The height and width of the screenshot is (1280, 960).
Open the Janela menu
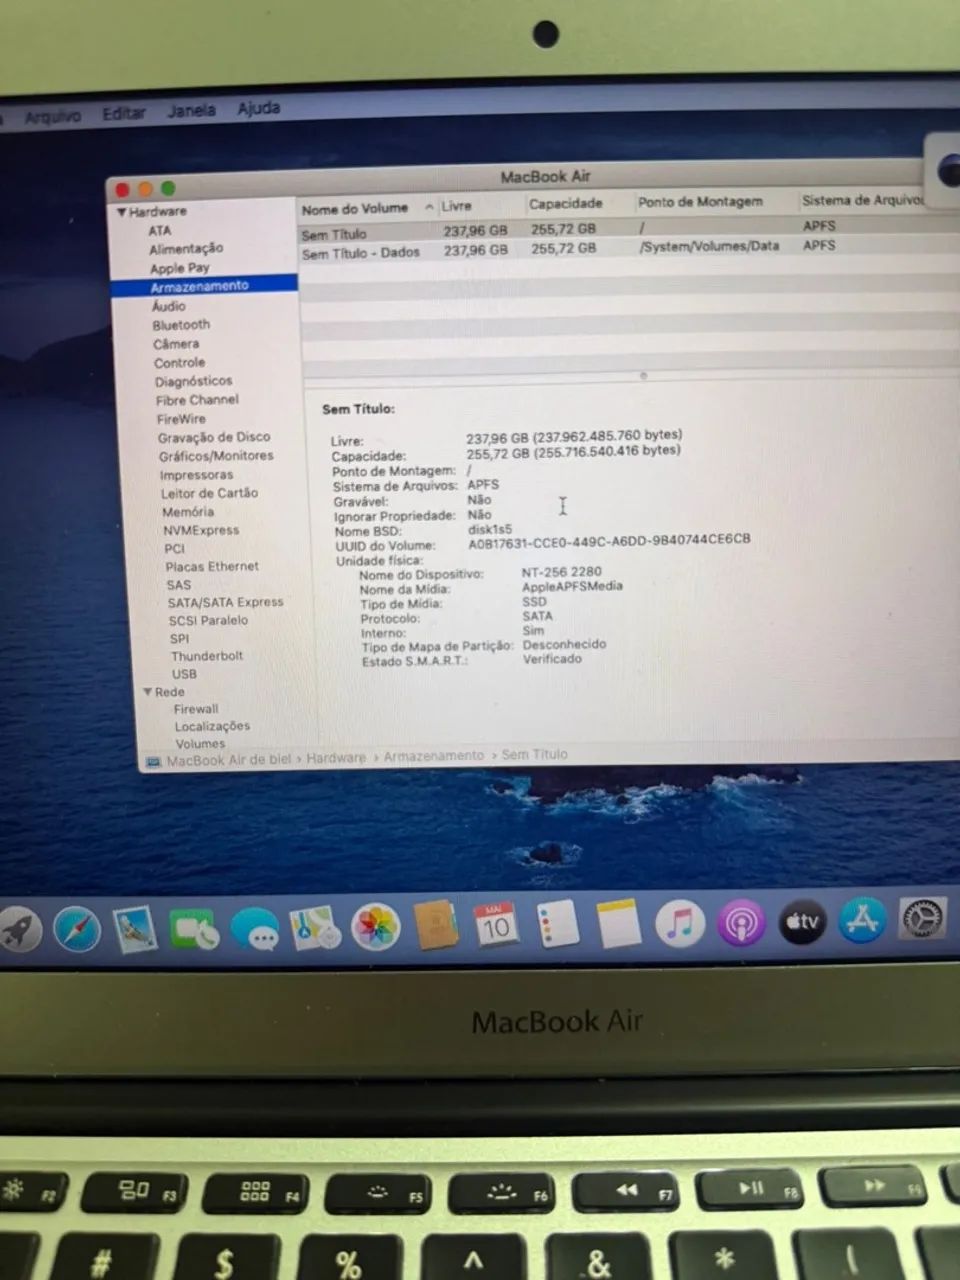click(x=191, y=110)
